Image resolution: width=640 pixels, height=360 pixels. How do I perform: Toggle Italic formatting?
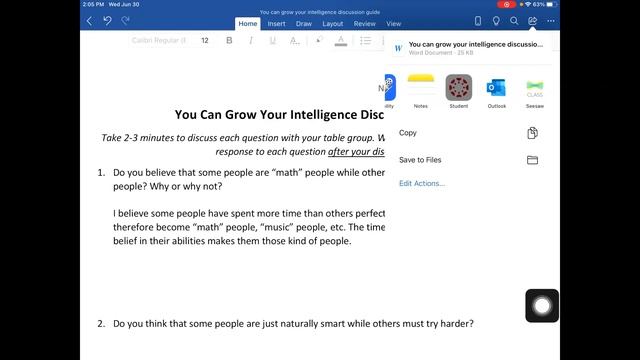251,40
